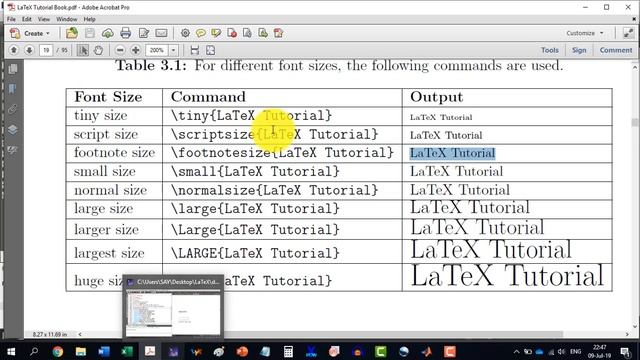Click the scroll down arrow of vertical scrollbar
640x360 pixels.
635,326
